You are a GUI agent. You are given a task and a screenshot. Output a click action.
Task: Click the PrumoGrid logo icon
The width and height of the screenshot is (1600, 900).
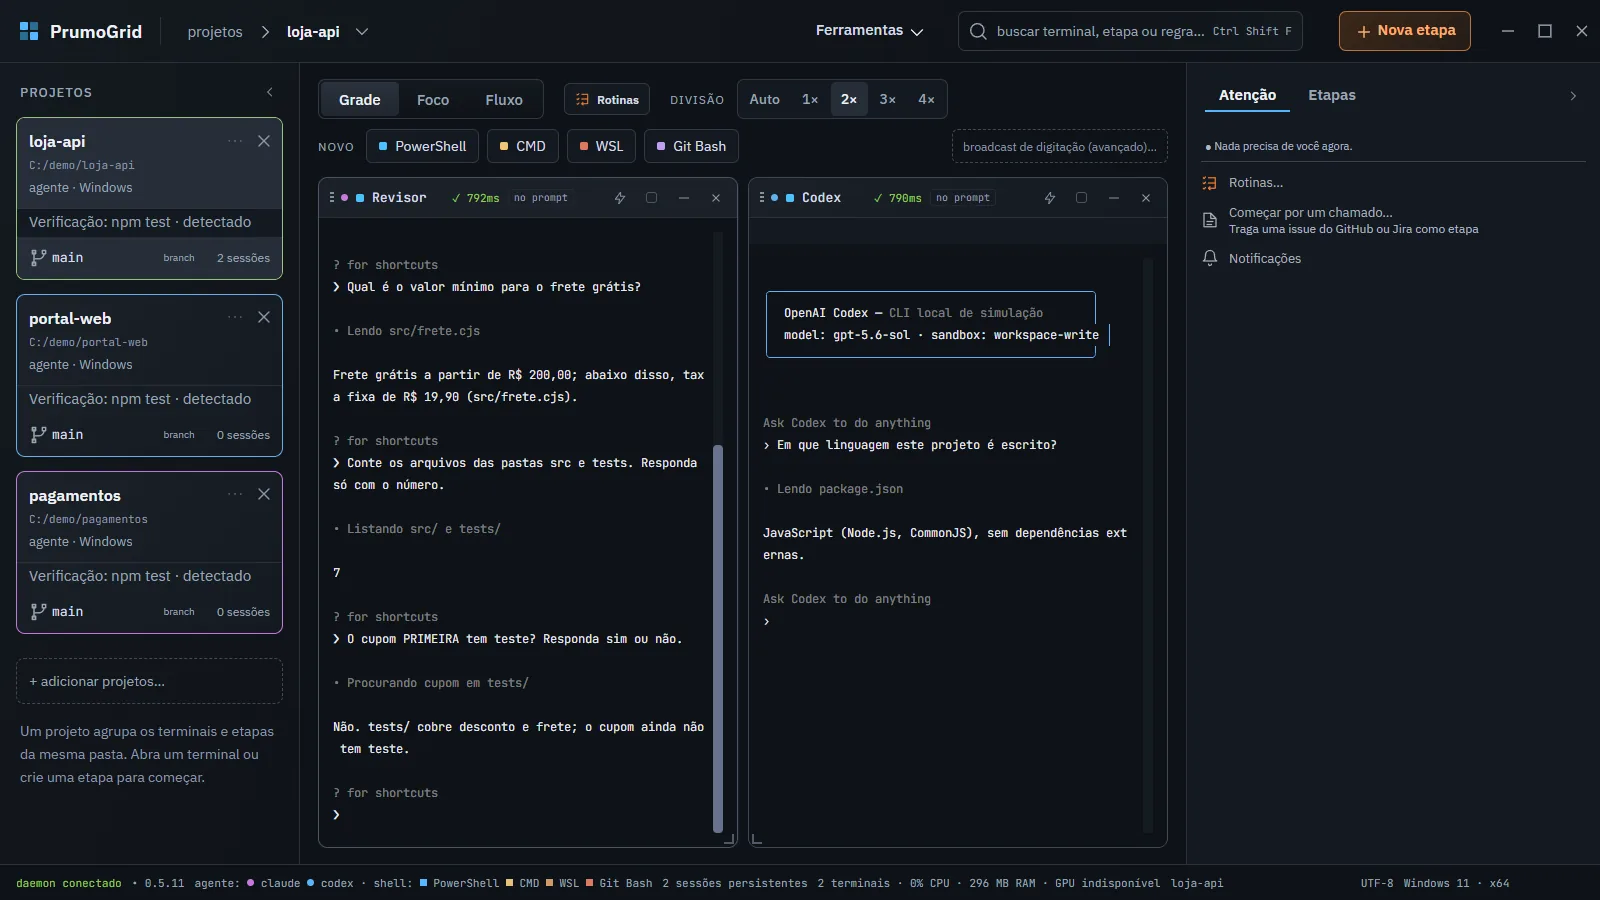pos(29,31)
